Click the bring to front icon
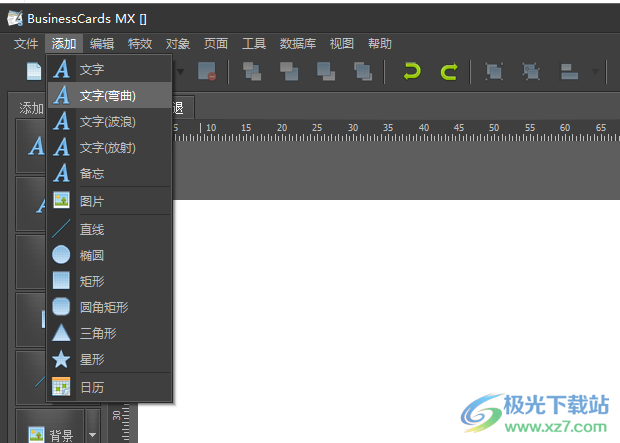This screenshot has height=443, width=620. pyautogui.click(x=252, y=72)
